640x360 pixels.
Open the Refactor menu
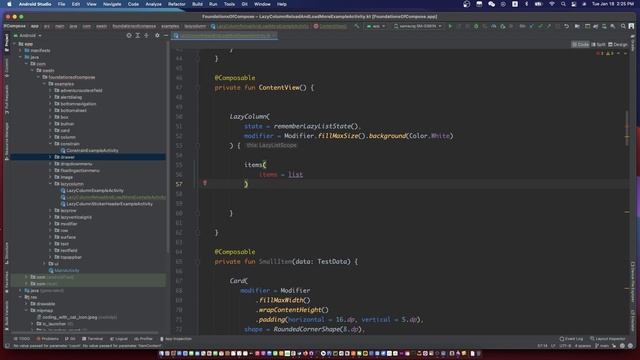click(x=177, y=4)
